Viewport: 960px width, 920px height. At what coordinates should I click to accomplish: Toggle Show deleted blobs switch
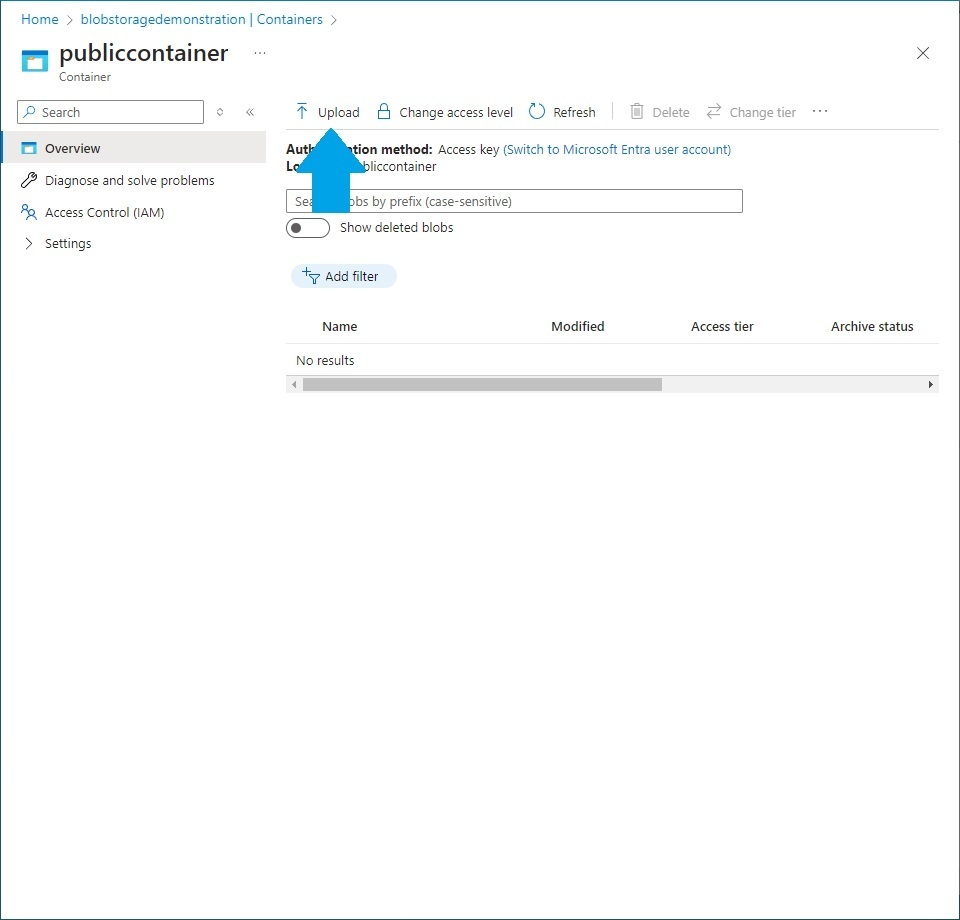pyautogui.click(x=308, y=228)
